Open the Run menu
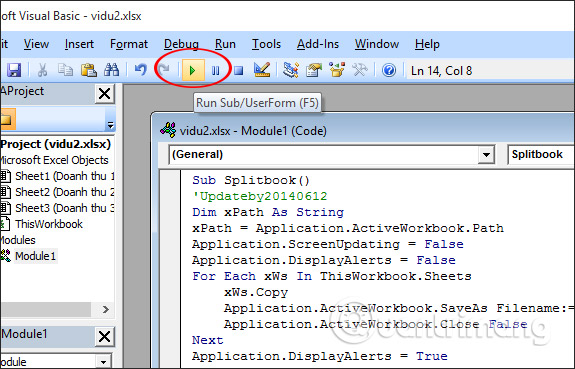This screenshot has width=575, height=369. (x=225, y=44)
